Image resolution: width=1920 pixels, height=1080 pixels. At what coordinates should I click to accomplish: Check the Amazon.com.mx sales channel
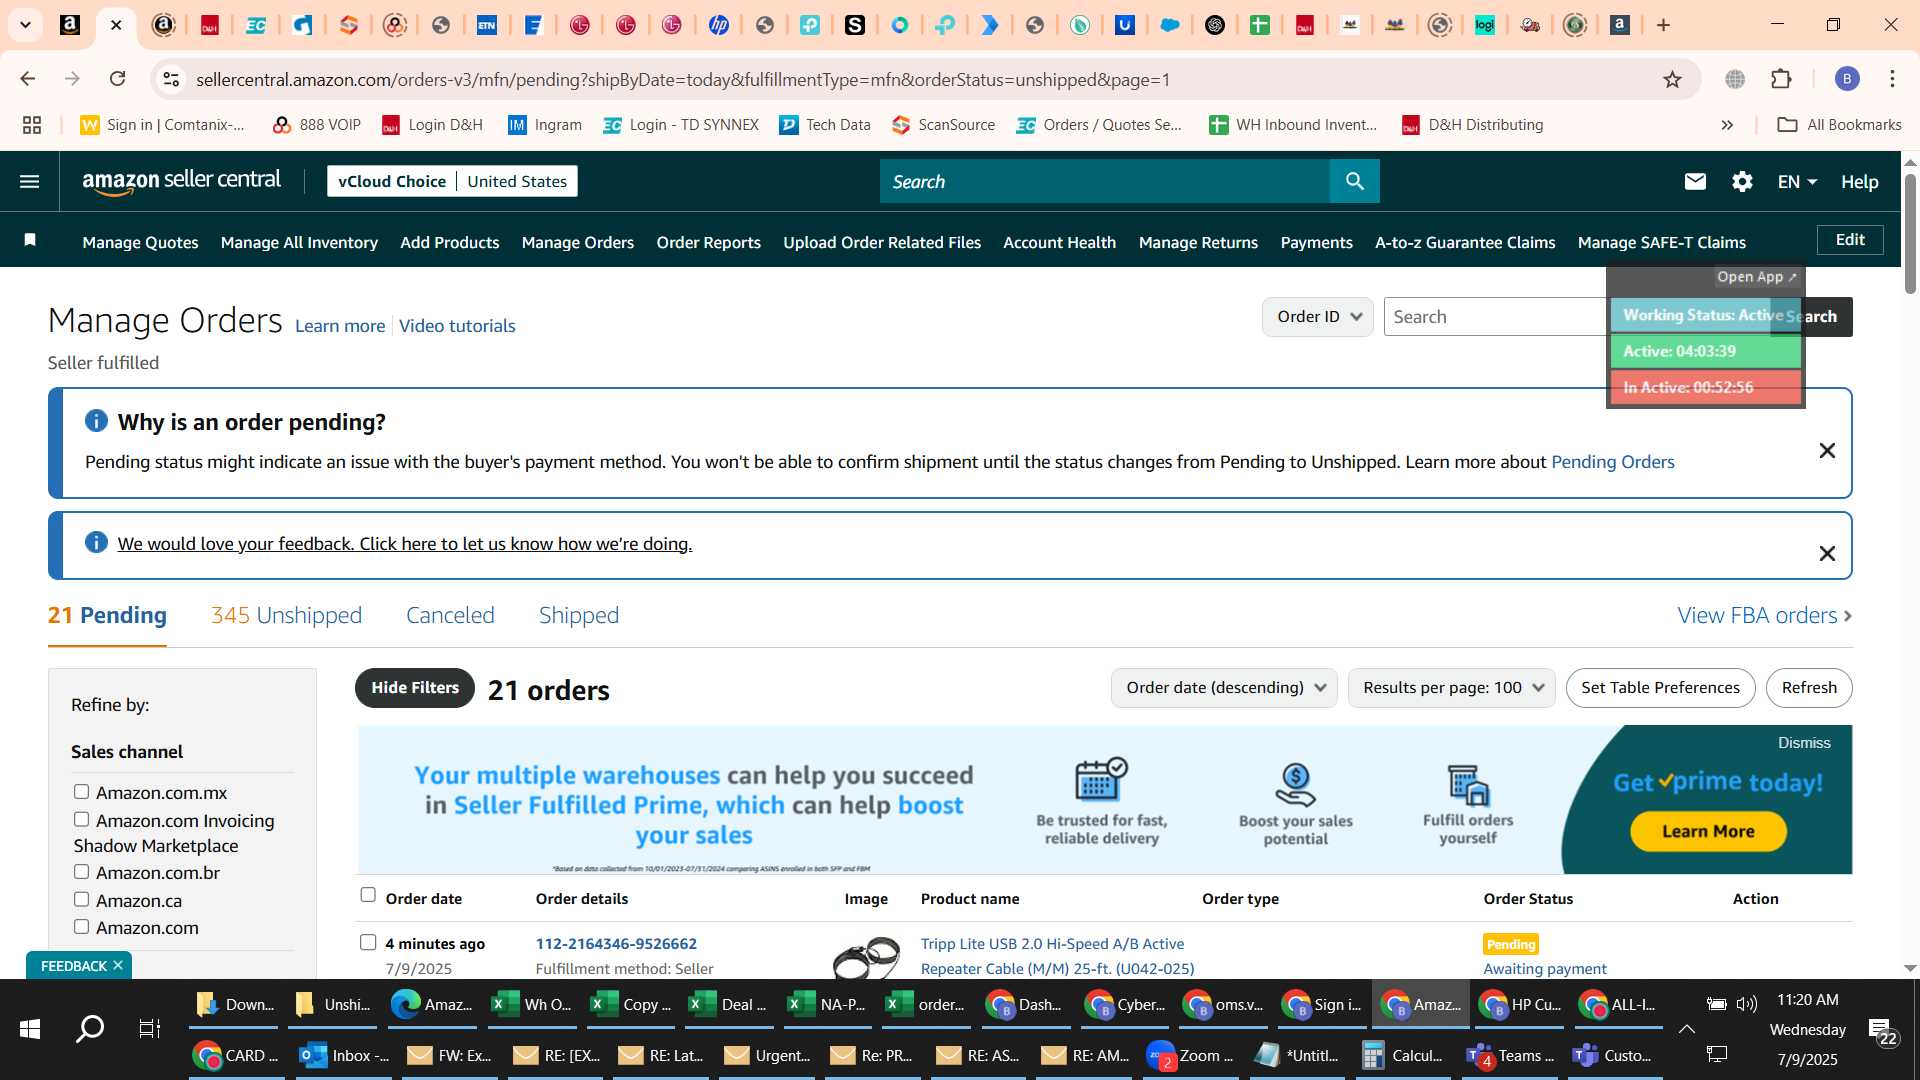pos(81,792)
